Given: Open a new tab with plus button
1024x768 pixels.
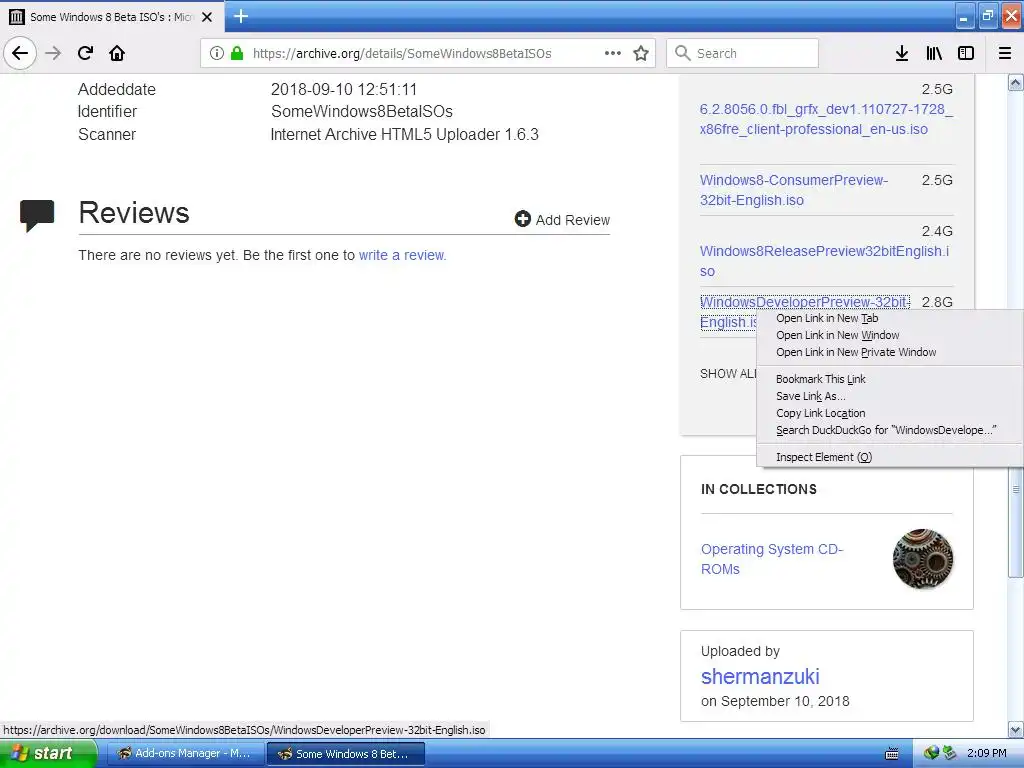Looking at the screenshot, I should [x=241, y=16].
